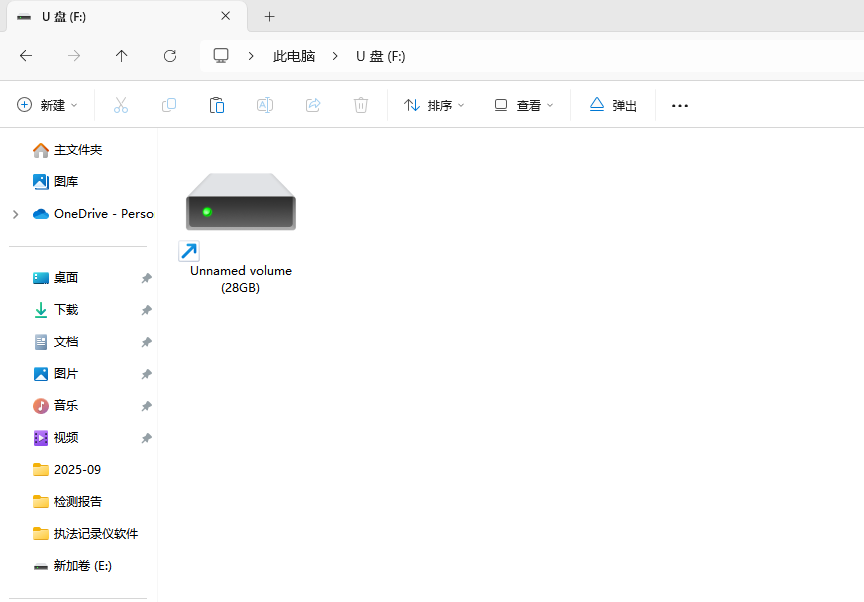Select the Unnamed volume (28GB) shortcut

[x=241, y=230]
